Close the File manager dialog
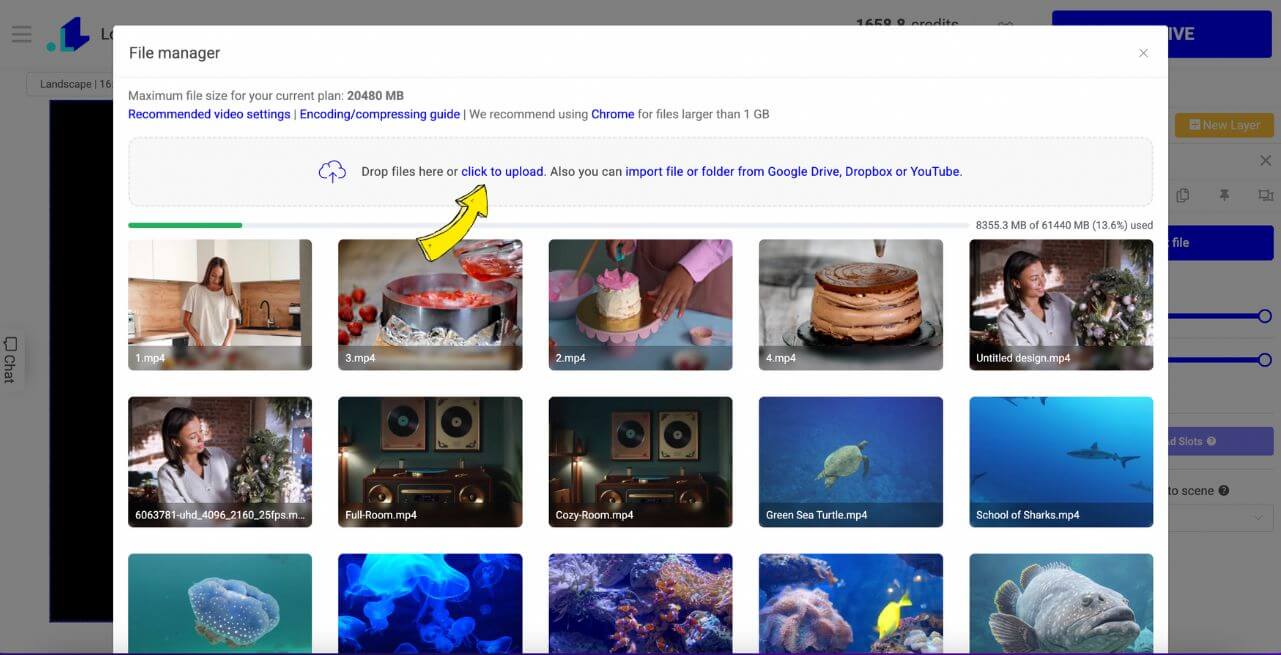The height and width of the screenshot is (655, 1281). pyautogui.click(x=1143, y=53)
